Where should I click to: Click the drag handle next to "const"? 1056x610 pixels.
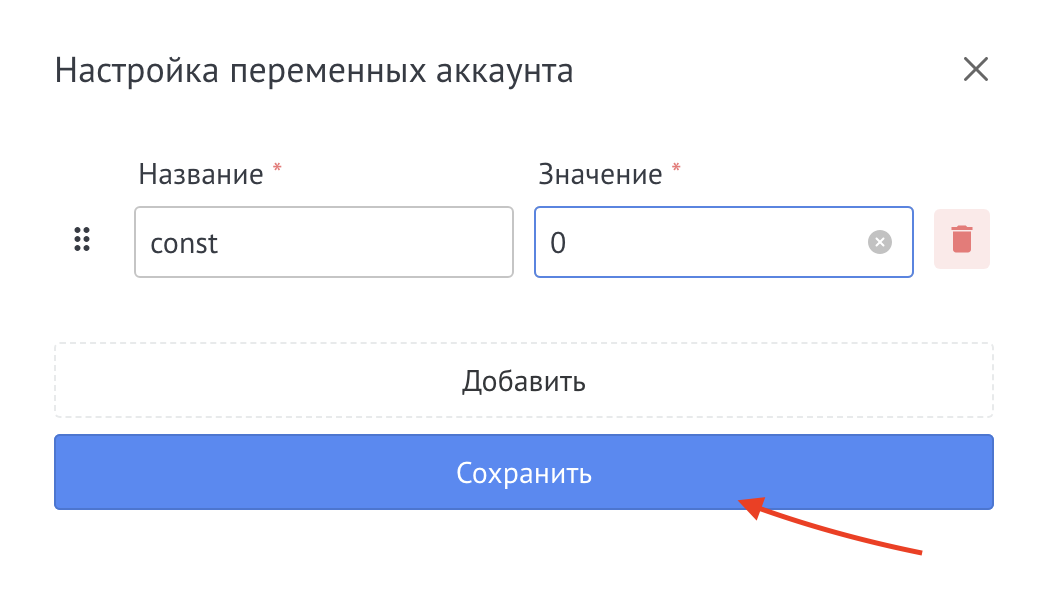82,240
